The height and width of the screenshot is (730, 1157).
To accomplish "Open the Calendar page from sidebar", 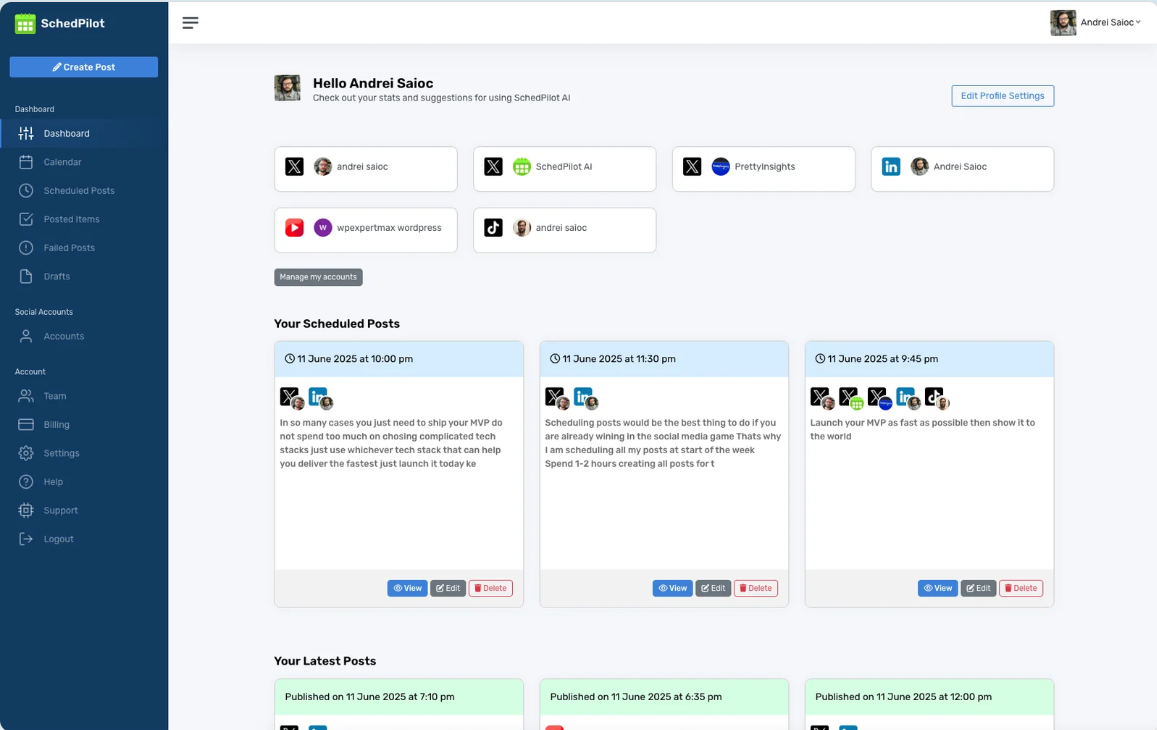I will pyautogui.click(x=62, y=162).
